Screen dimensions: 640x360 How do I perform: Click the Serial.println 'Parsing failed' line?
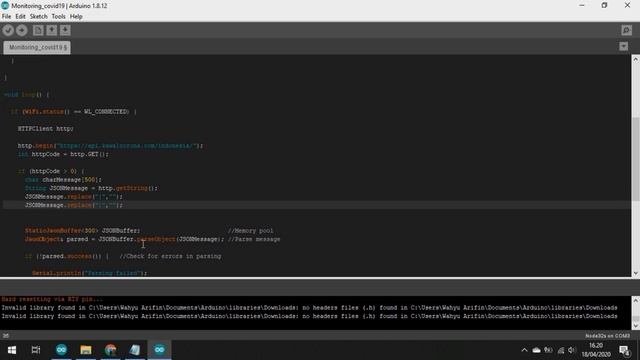pyautogui.click(x=89, y=273)
